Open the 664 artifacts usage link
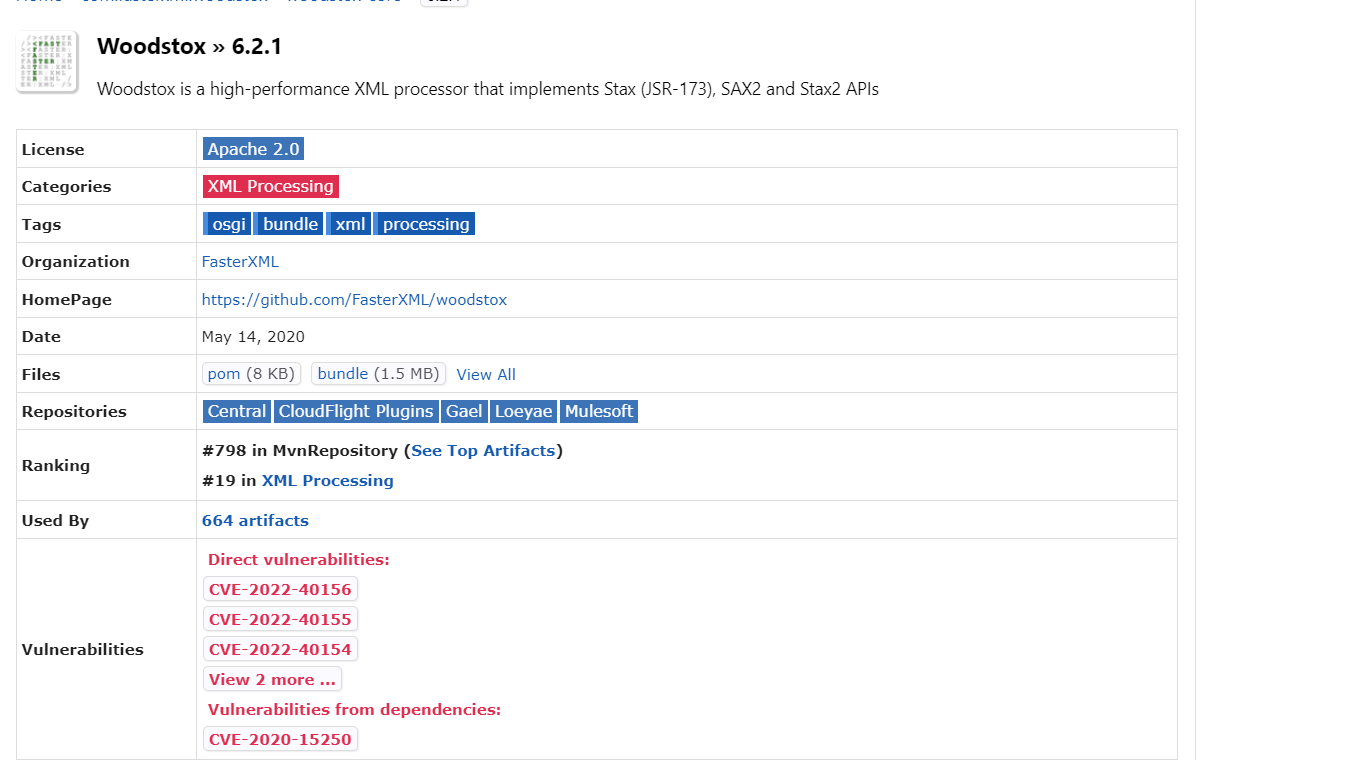This screenshot has width=1359, height=760. tap(255, 521)
